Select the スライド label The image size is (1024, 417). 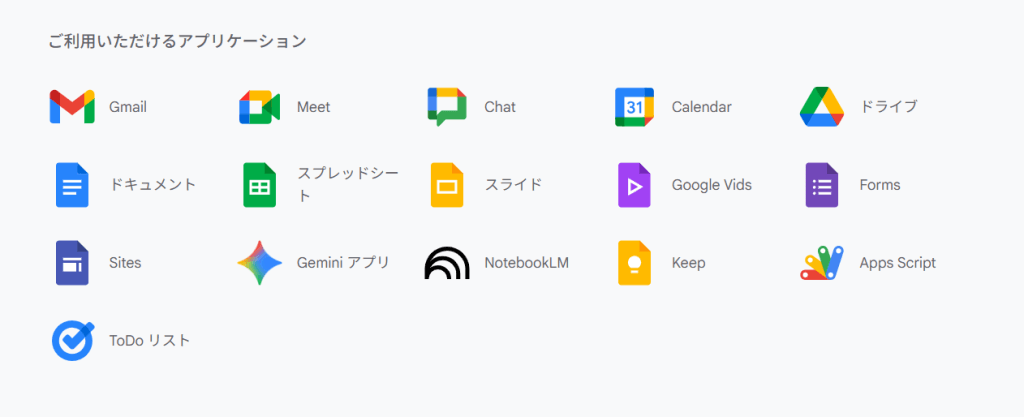click(x=513, y=185)
